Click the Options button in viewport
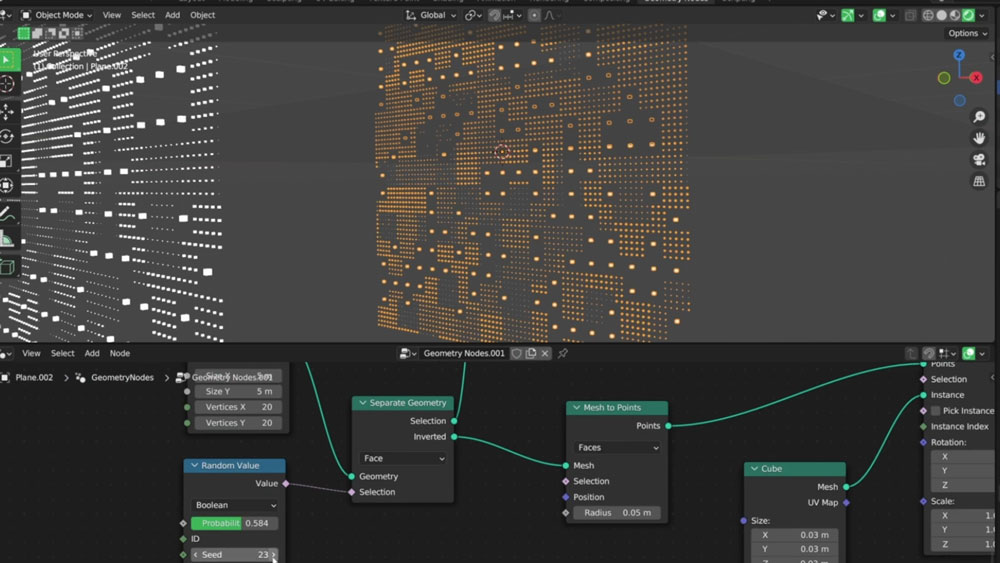This screenshot has width=1000, height=563. 967,33
